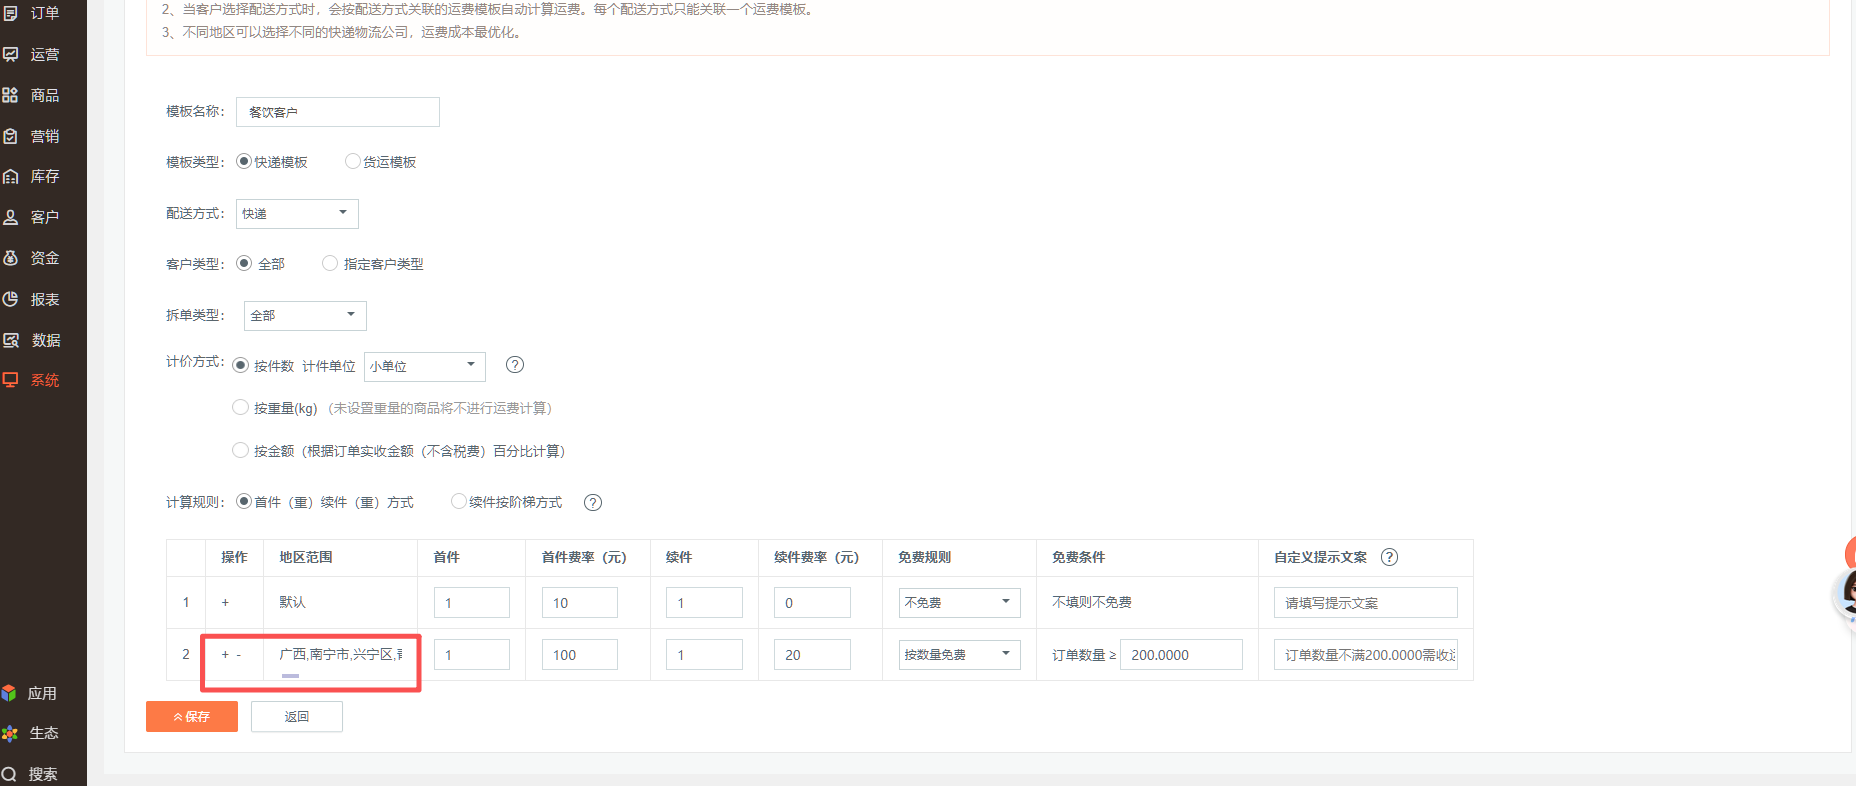Viewport: 1856px width, 786px height.
Task: Select the 按金额 pricing option
Action: point(240,450)
